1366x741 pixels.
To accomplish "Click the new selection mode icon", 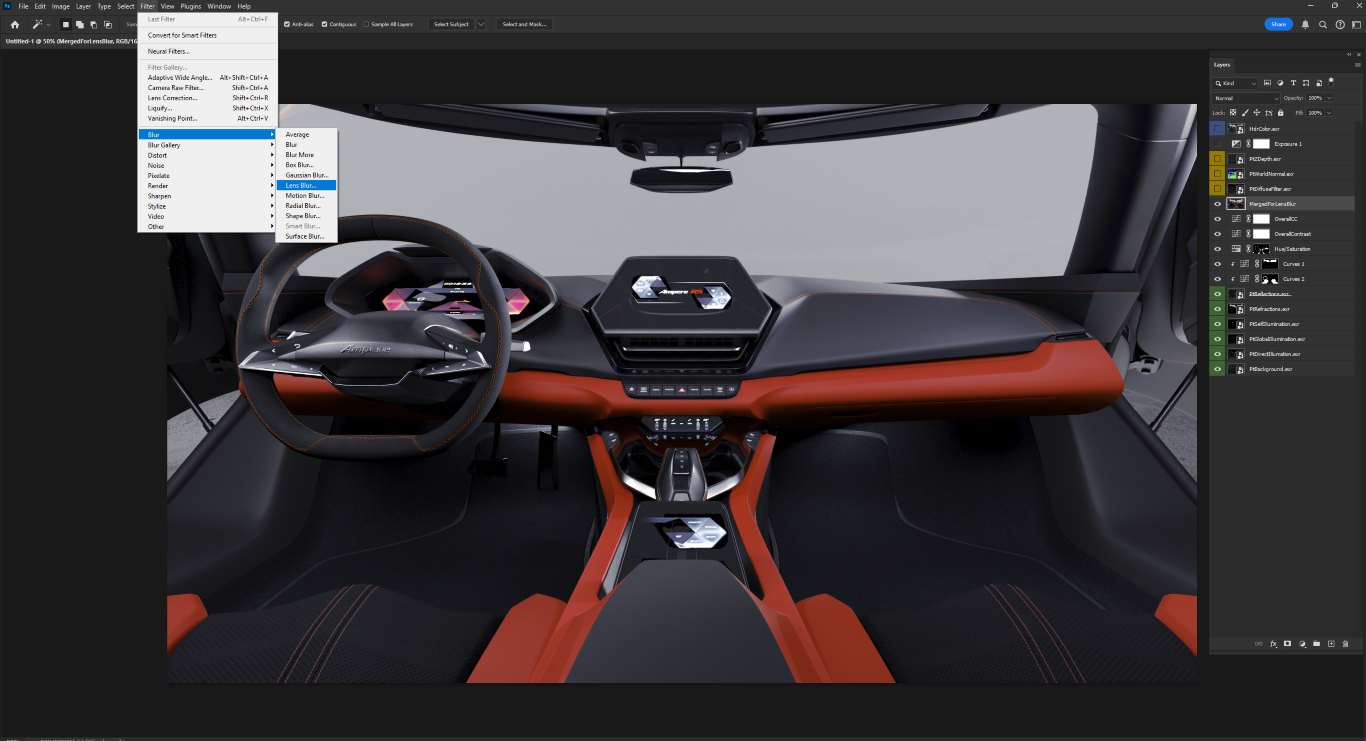I will (x=66, y=24).
